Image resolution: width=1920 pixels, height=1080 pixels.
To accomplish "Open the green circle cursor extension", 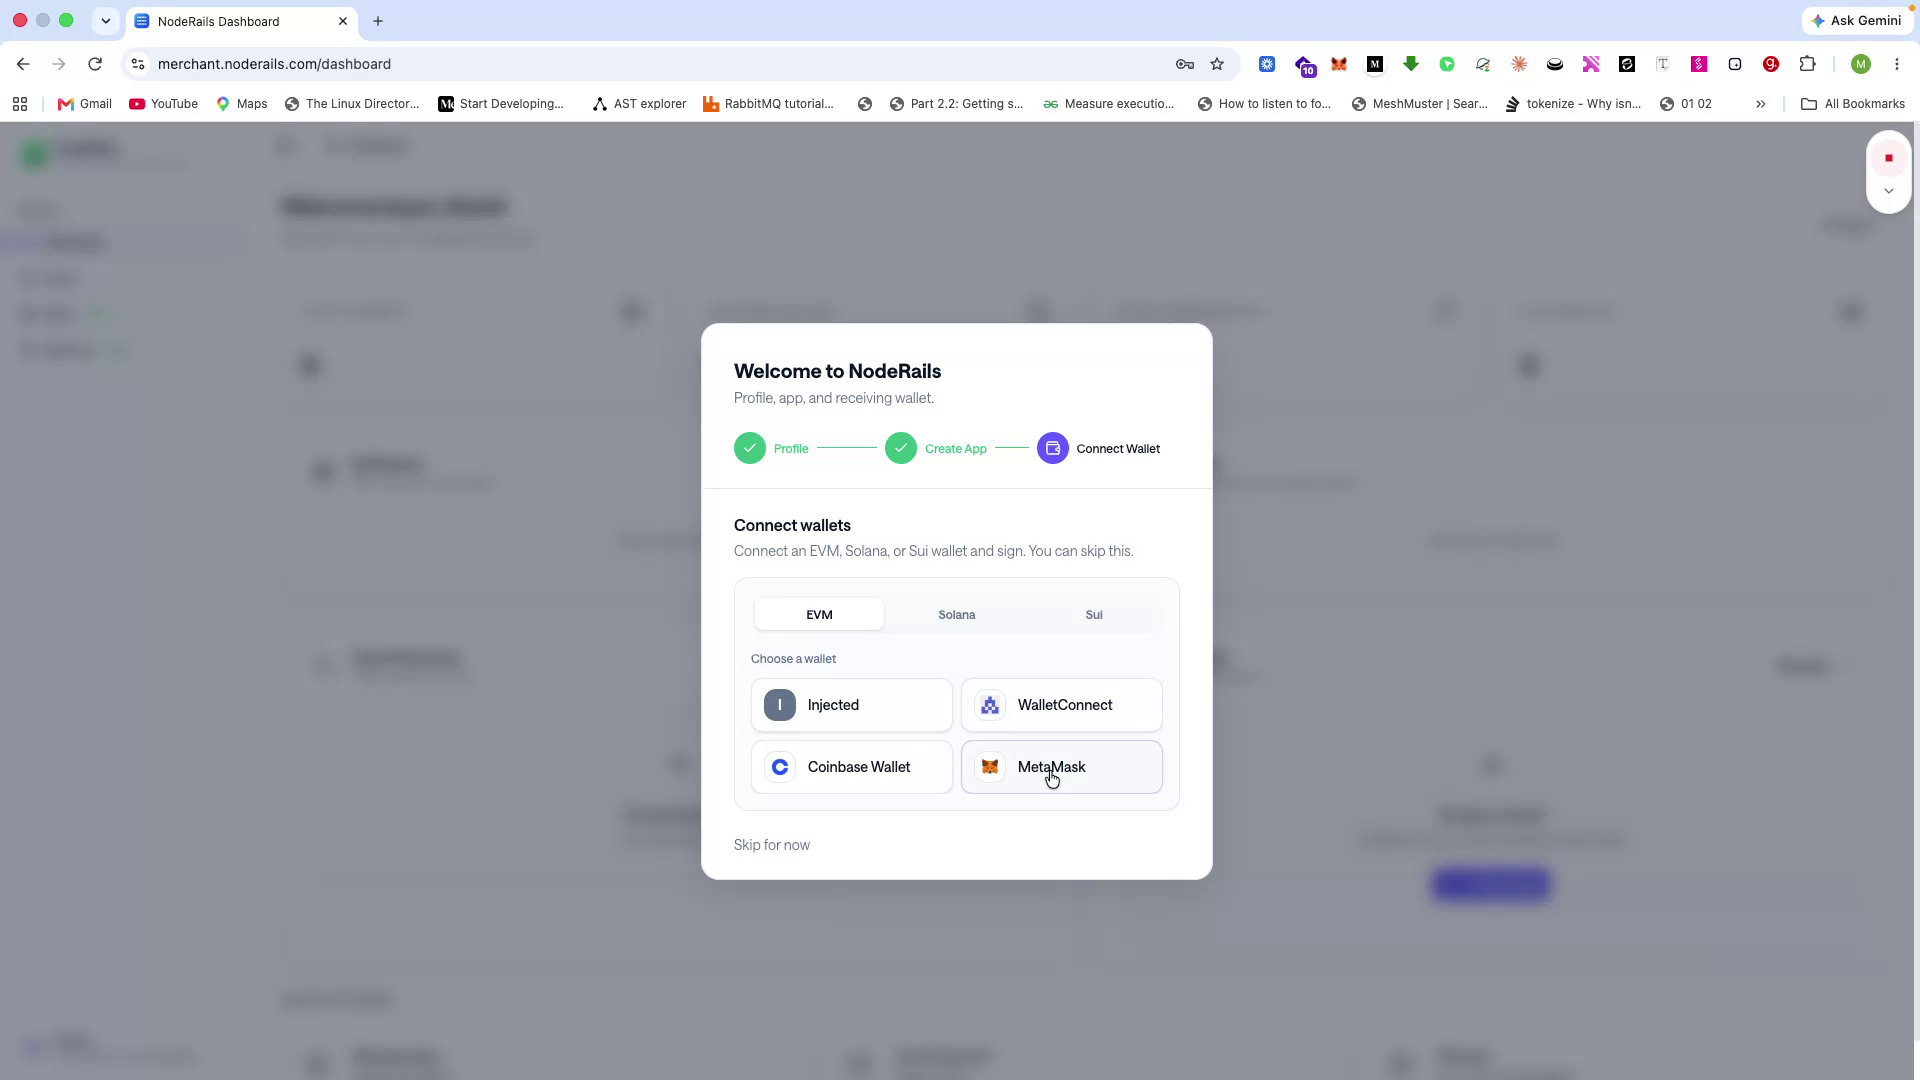I will [1447, 64].
